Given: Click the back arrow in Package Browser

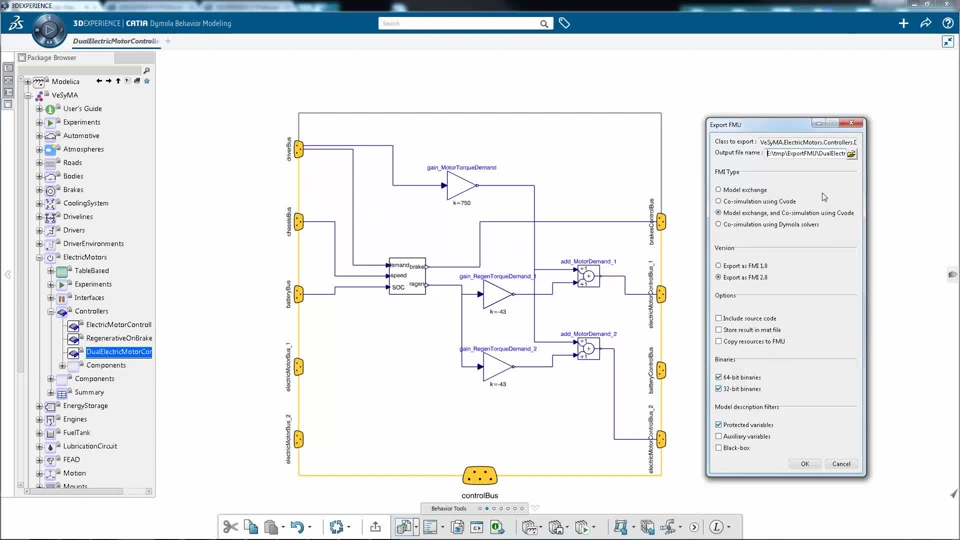Looking at the screenshot, I should (x=99, y=81).
